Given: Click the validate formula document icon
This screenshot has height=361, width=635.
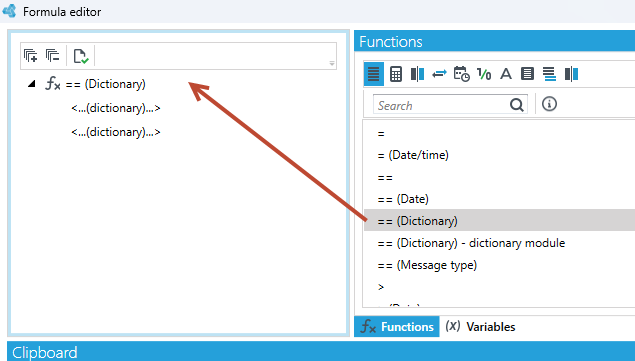Looking at the screenshot, I should tap(81, 56).
